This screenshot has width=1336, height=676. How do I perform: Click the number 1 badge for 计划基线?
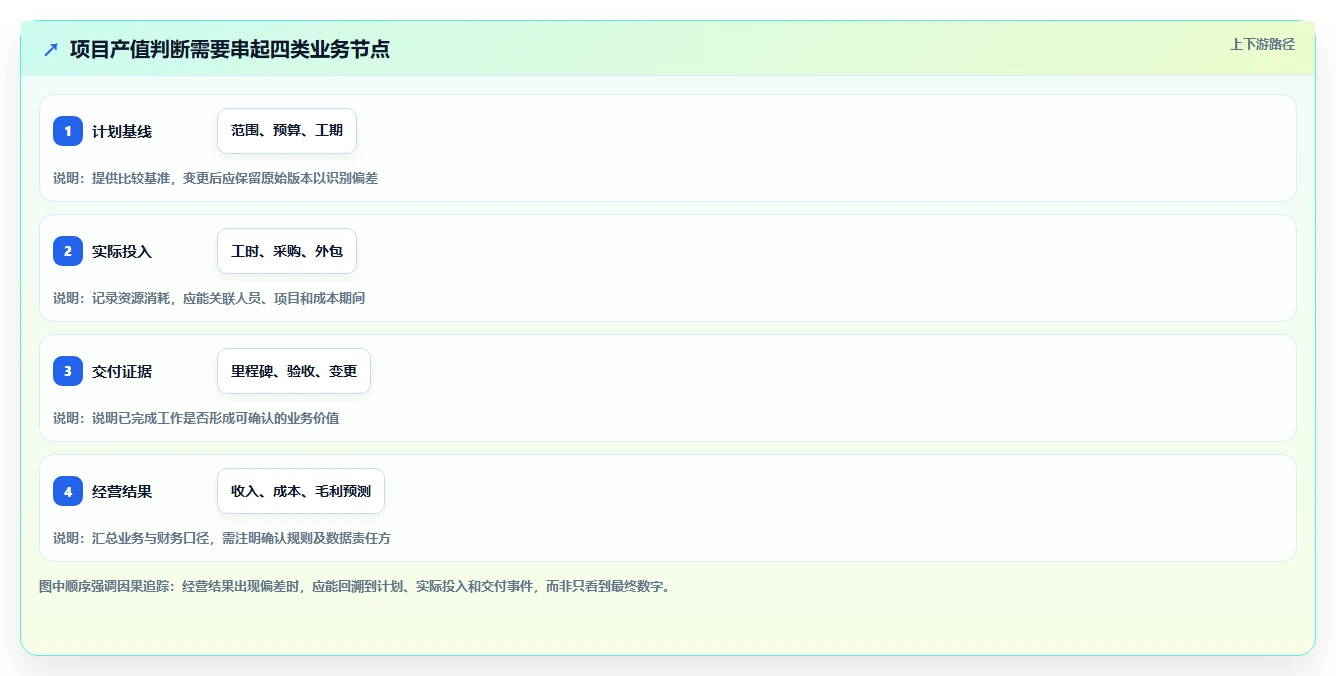[68, 131]
